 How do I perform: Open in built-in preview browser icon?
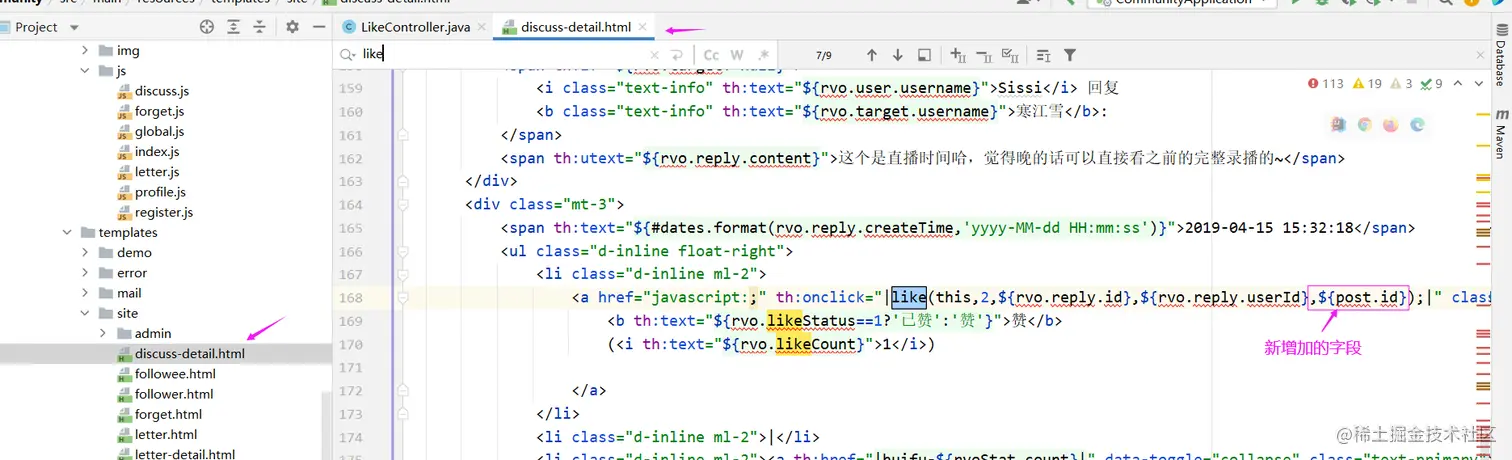[x=1339, y=125]
